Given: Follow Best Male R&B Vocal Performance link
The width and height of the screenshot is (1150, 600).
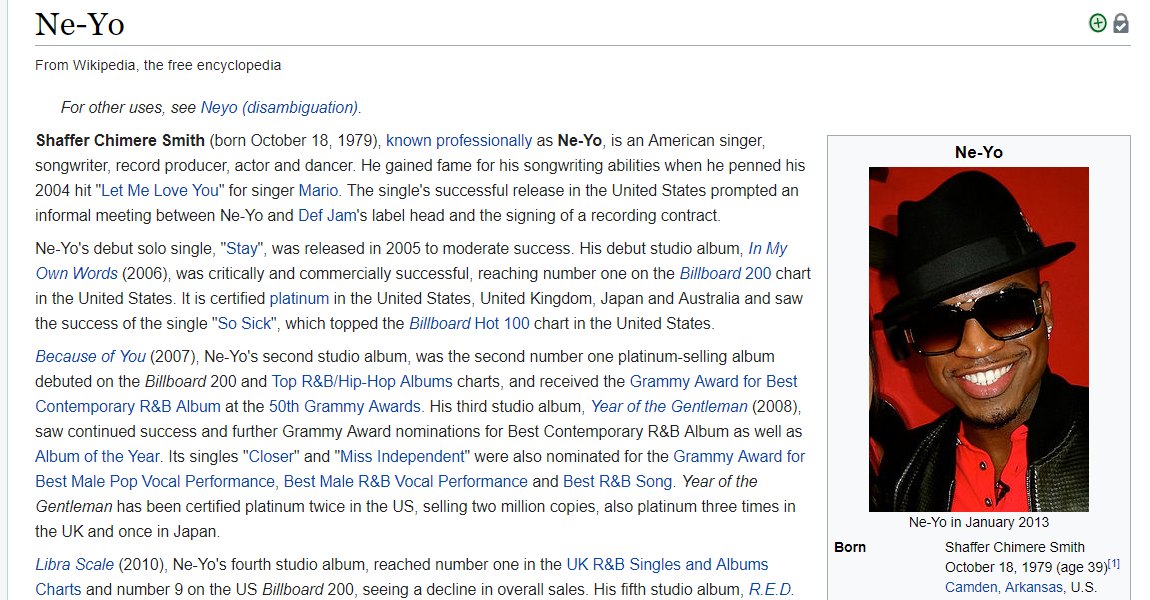Looking at the screenshot, I should point(406,480).
